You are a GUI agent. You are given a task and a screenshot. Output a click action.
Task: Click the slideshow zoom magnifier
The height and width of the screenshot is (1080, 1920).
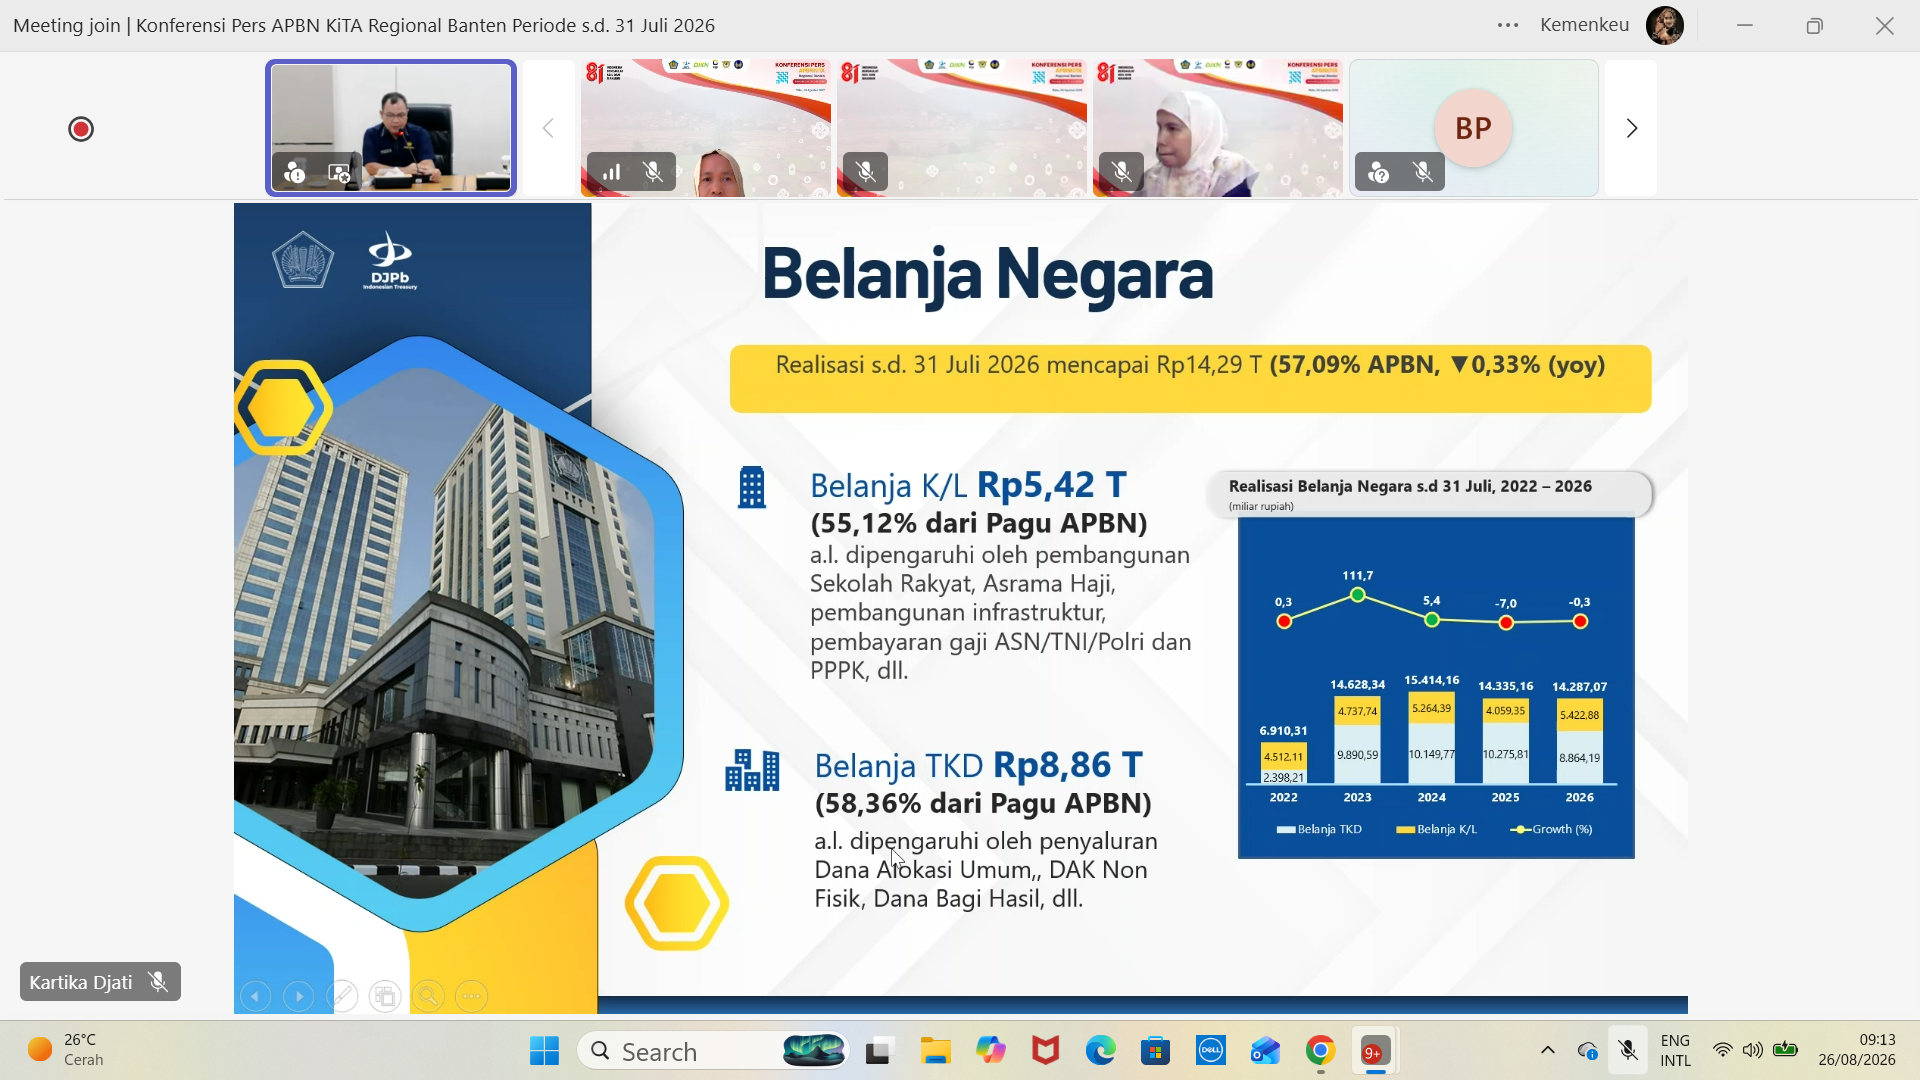coord(428,996)
